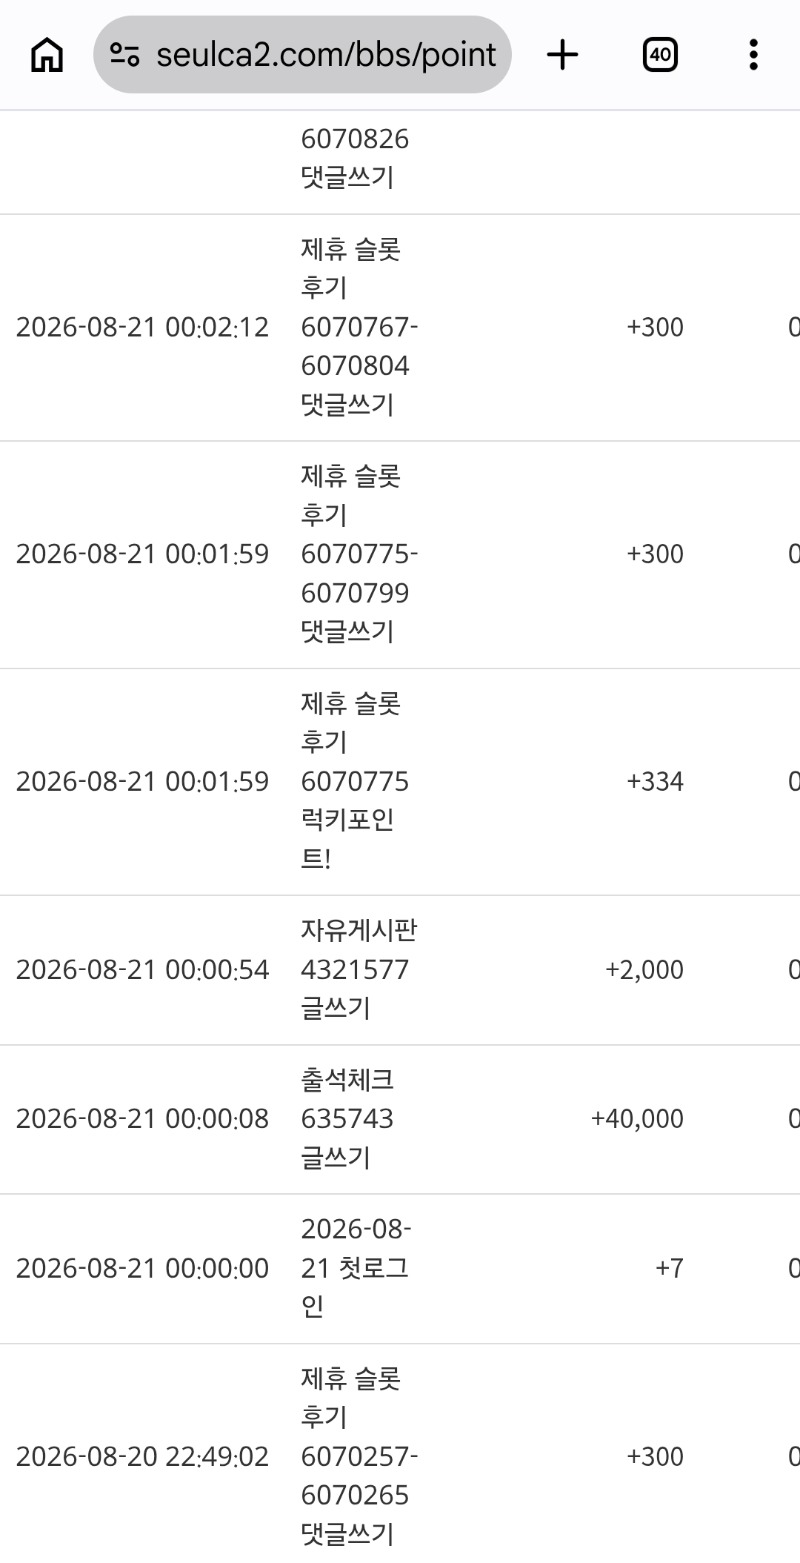Select timestamp 2026-08-20 22:49:02
This screenshot has height=1563, width=800.
(142, 1457)
